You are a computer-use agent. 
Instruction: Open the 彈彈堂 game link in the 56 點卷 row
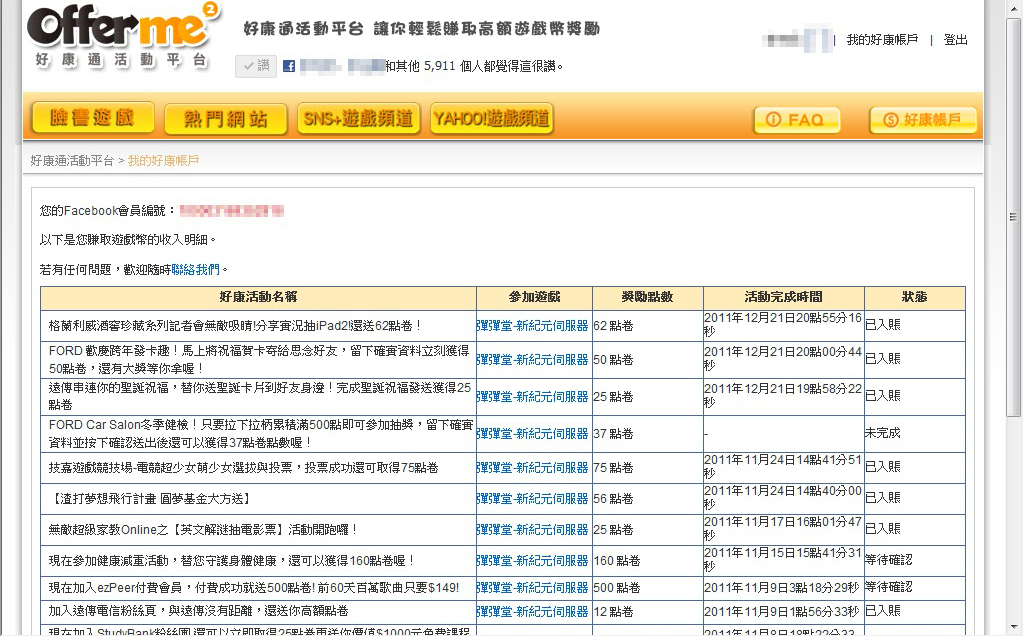coord(533,498)
